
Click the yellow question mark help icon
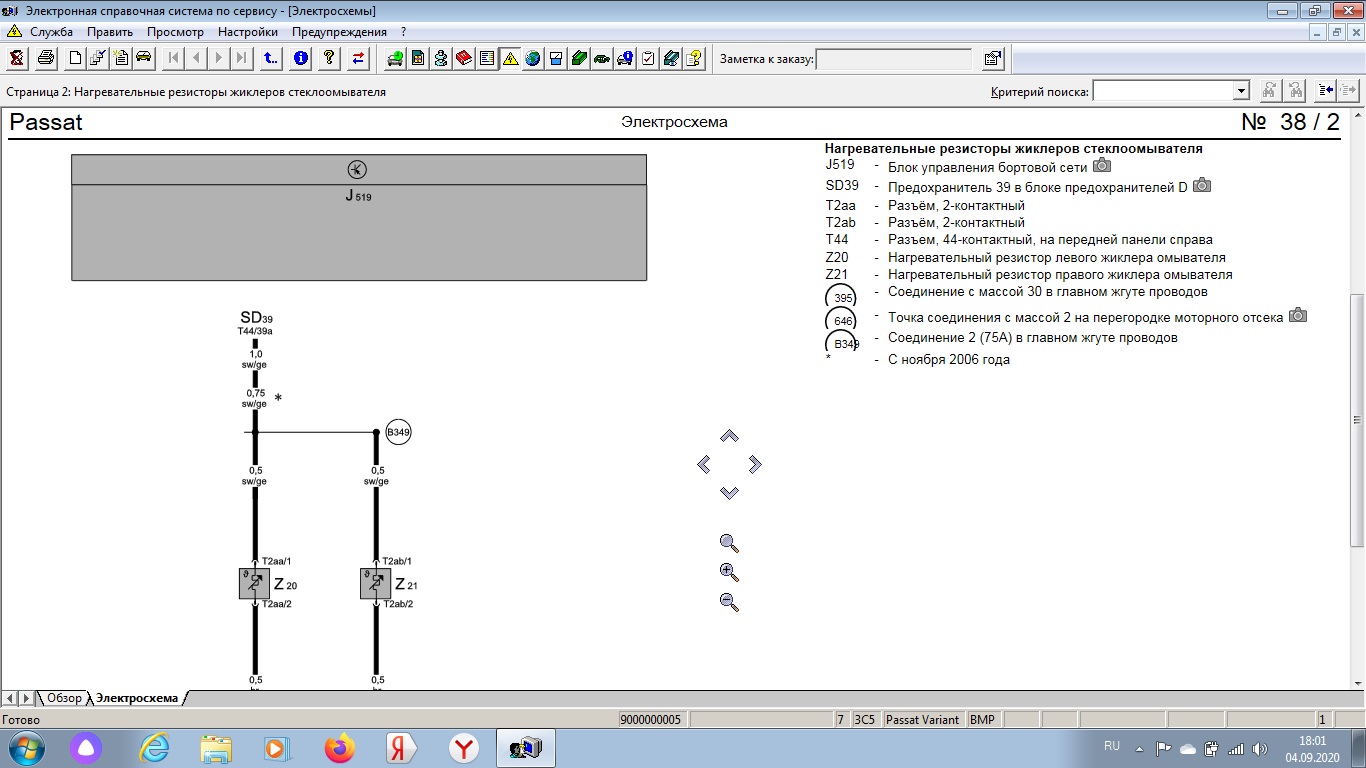pyautogui.click(x=328, y=58)
